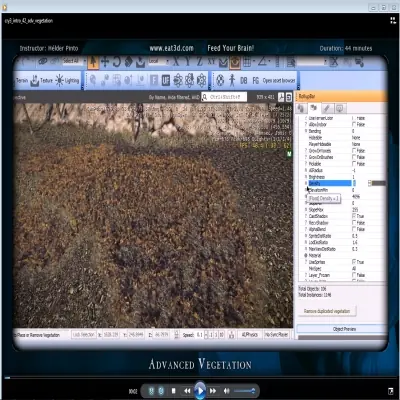The width and height of the screenshot is (400, 400).
Task: Open the FG flow graph editor
Action: click(x=256, y=81)
